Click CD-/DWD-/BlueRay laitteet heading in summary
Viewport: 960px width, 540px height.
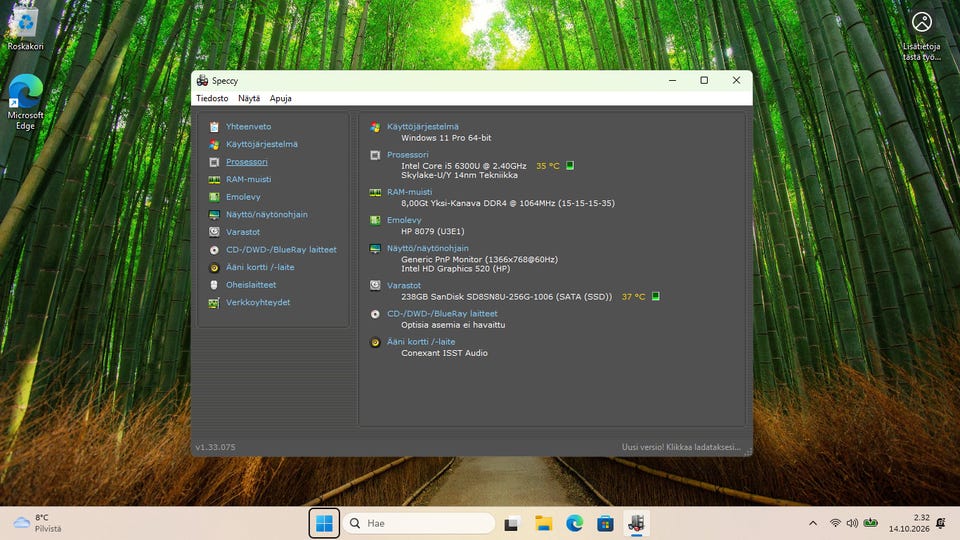[x=442, y=313]
